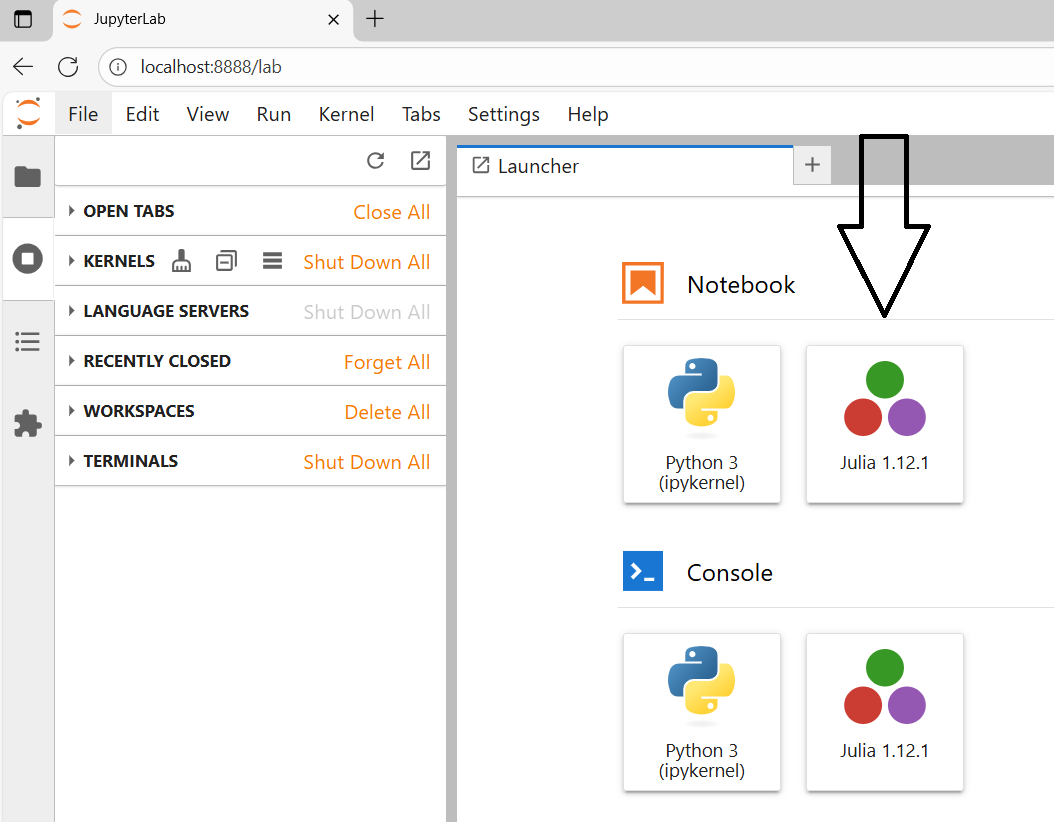Viewport: 1054px width, 822px height.
Task: Expand the Workspaces section
Action: point(138,411)
